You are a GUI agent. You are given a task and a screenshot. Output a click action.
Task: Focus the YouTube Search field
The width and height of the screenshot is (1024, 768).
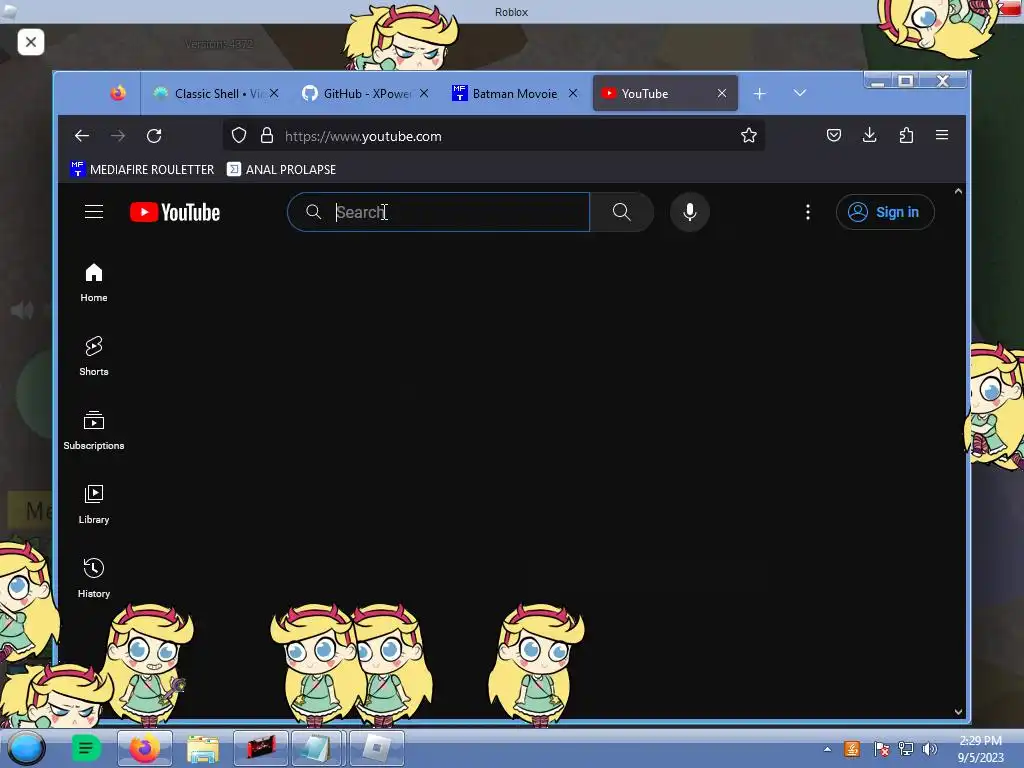438,212
